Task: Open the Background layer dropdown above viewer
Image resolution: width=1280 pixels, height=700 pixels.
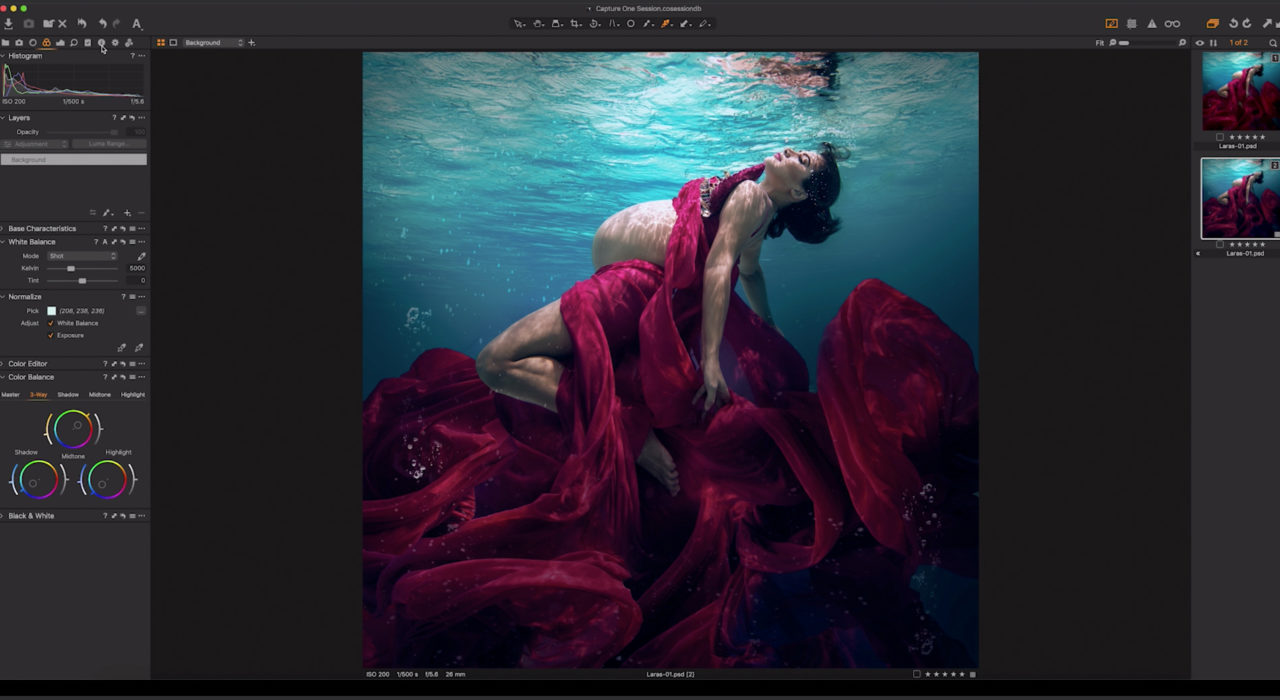Action: pyautogui.click(x=213, y=43)
